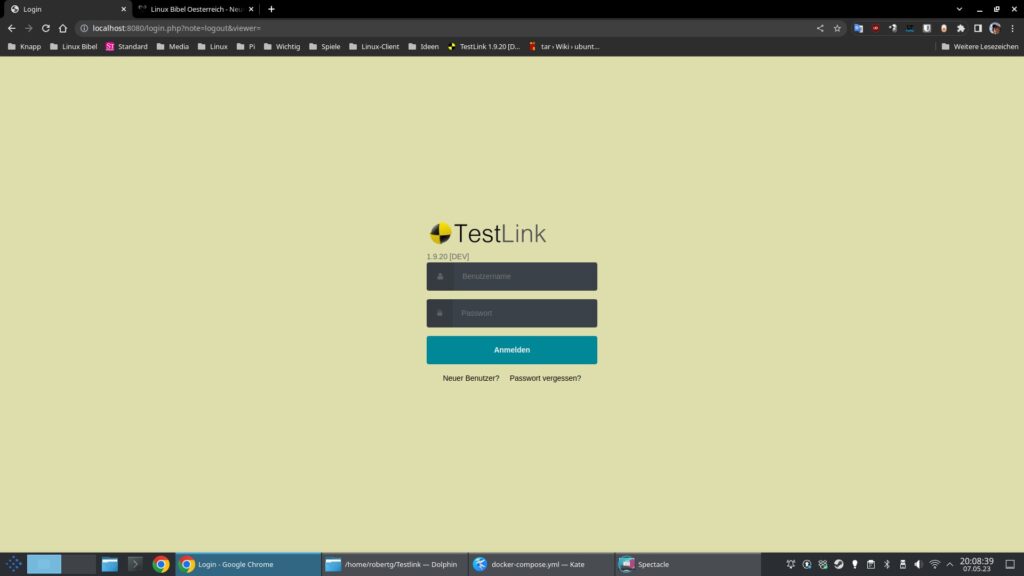The width and height of the screenshot is (1024, 576).
Task: Open the volume speaker tray icon
Action: click(x=918, y=564)
